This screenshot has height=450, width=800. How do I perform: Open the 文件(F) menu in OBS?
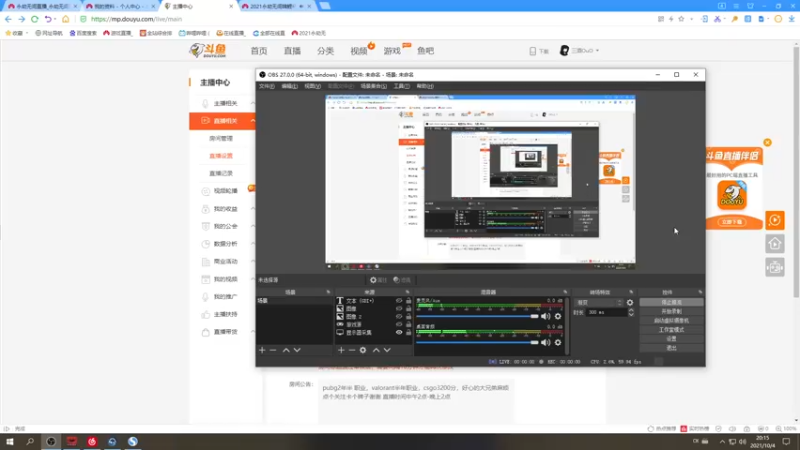[267, 86]
